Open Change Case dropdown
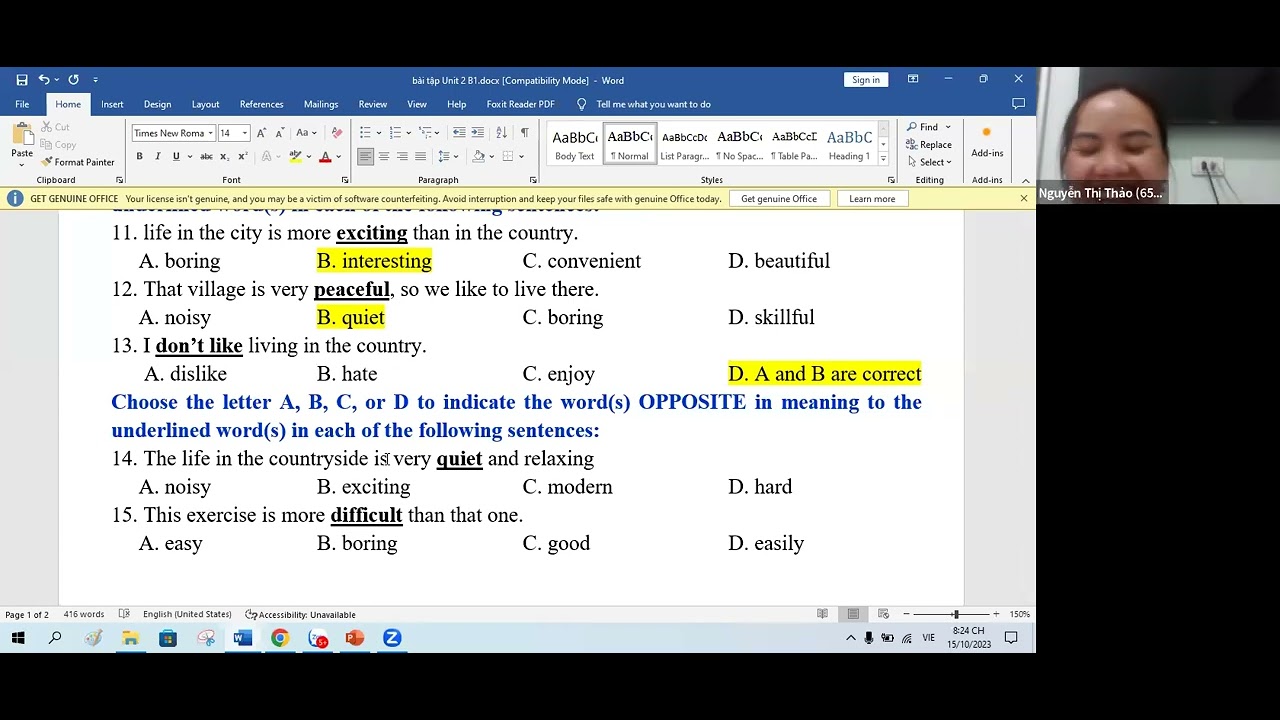The width and height of the screenshot is (1280, 720). (x=307, y=133)
